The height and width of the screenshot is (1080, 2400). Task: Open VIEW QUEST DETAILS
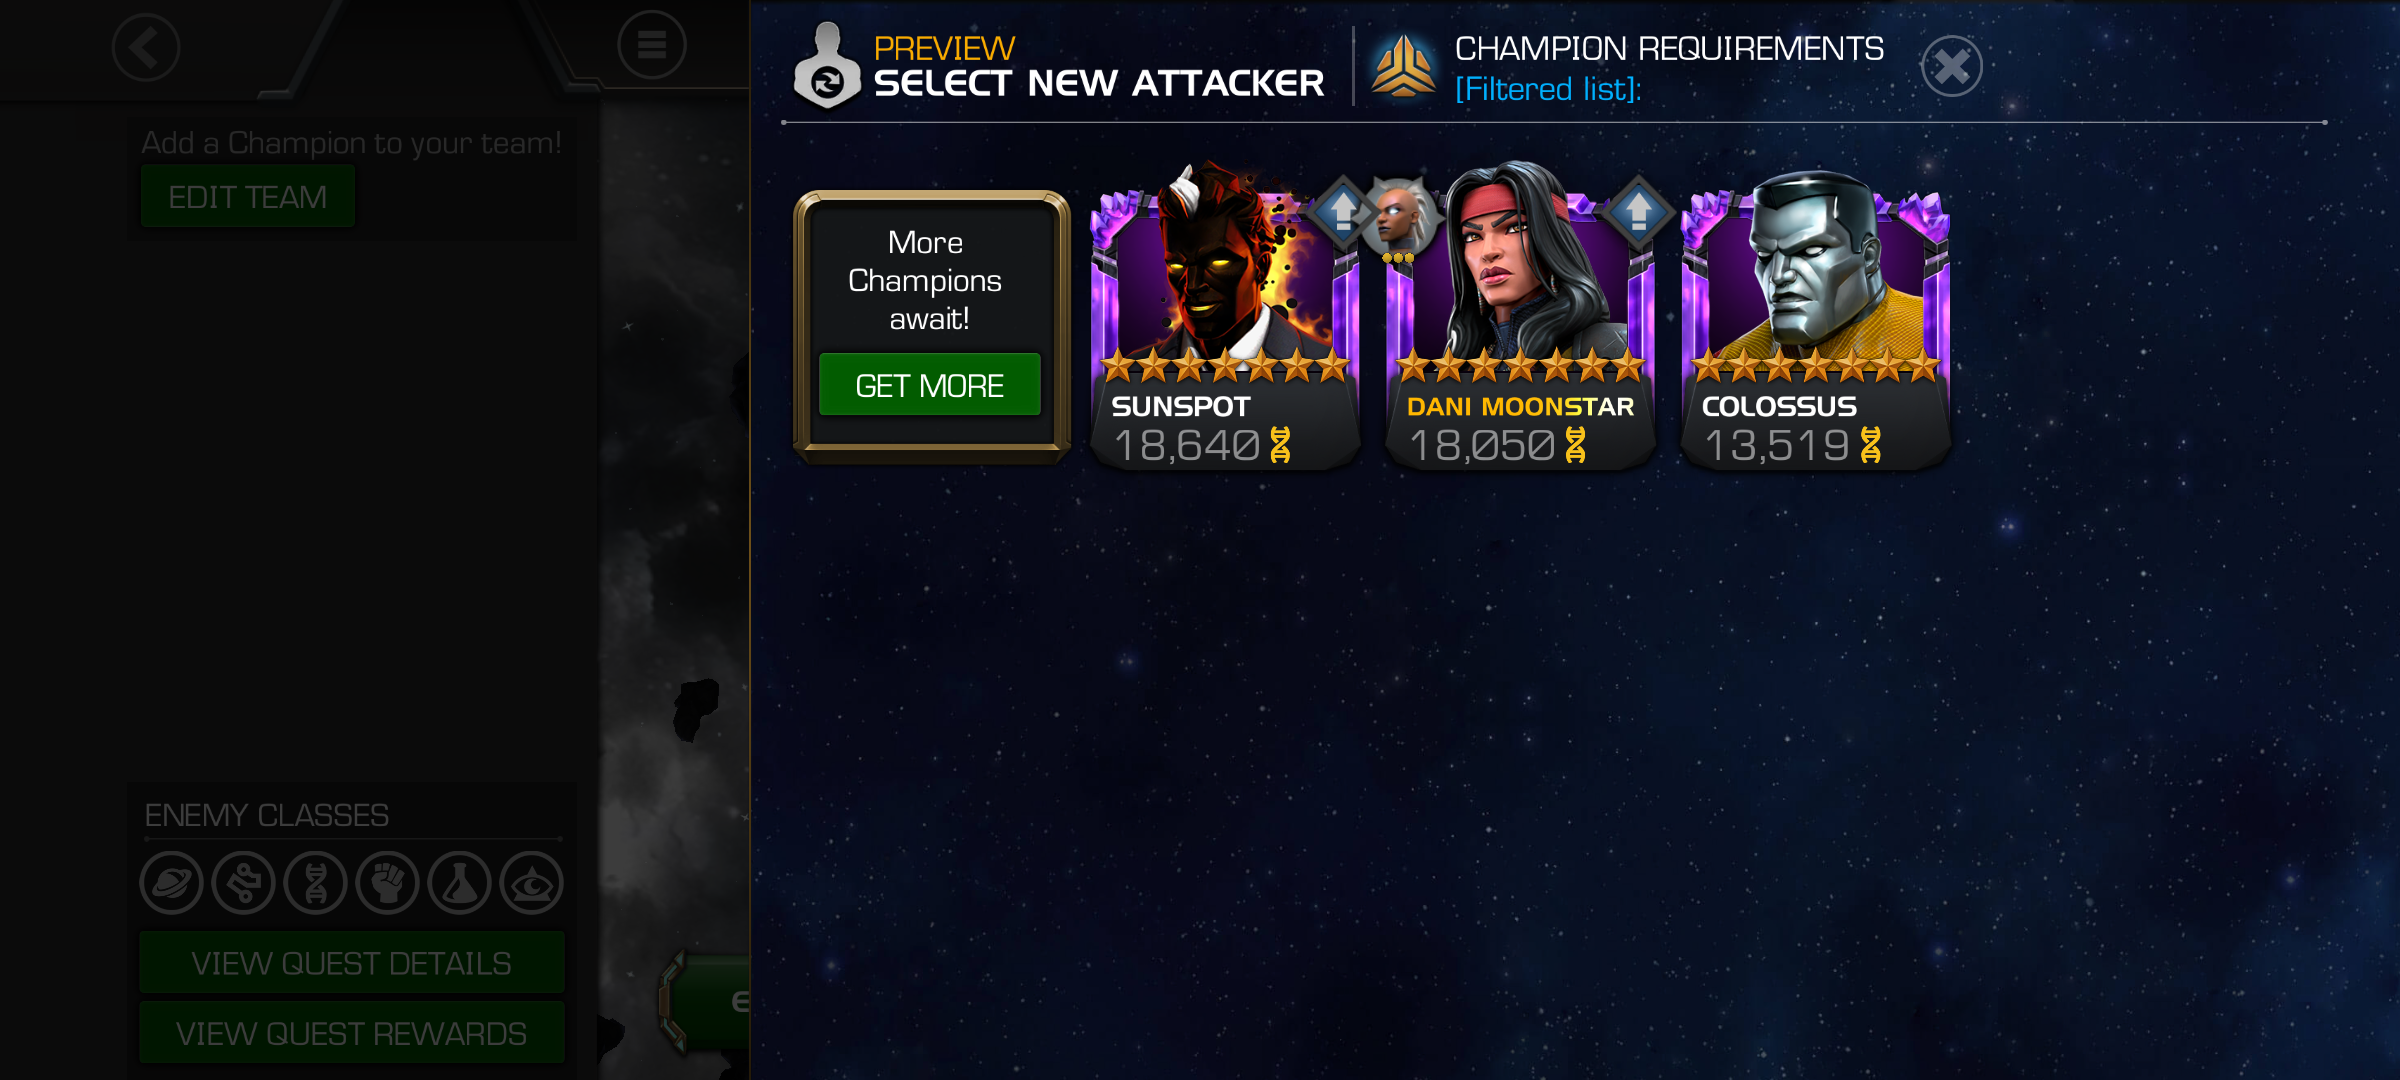pyautogui.click(x=352, y=963)
